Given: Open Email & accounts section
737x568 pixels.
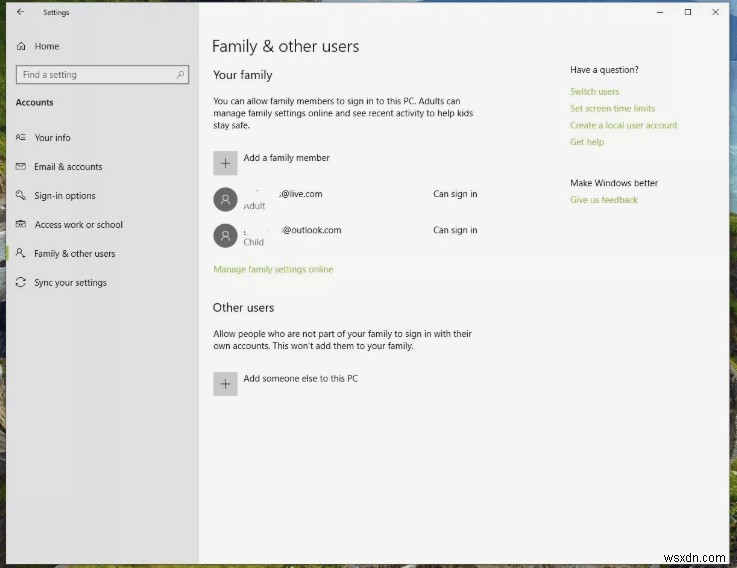Looking at the screenshot, I should [x=68, y=167].
